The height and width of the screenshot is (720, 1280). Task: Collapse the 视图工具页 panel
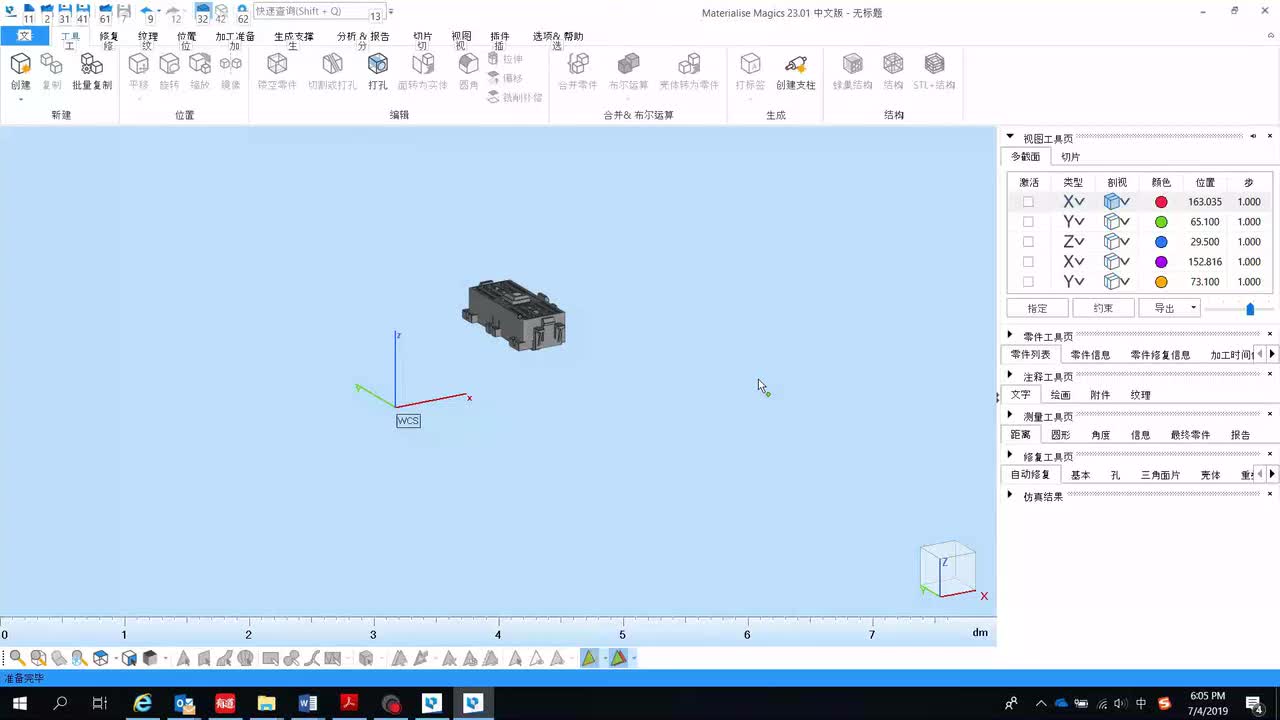pos(1010,137)
